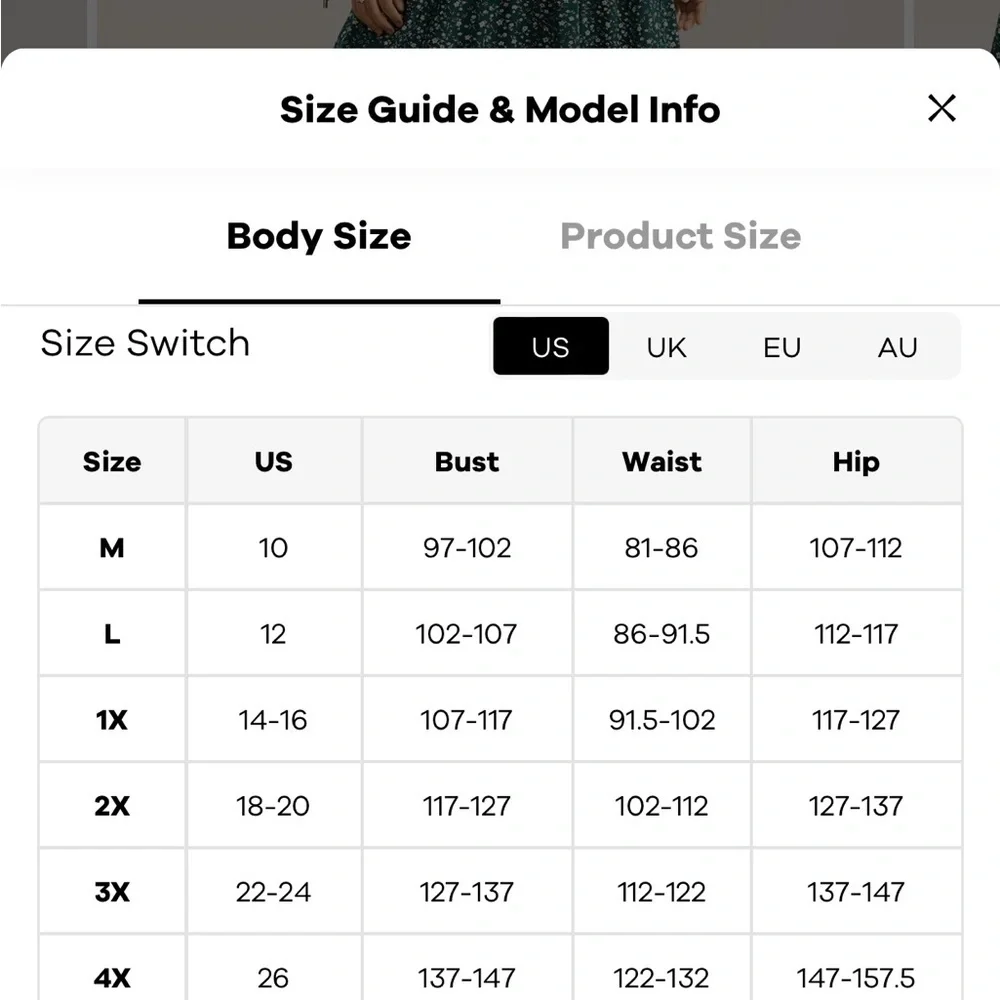Select US size switch option
The height and width of the screenshot is (1000, 1000).
551,347
